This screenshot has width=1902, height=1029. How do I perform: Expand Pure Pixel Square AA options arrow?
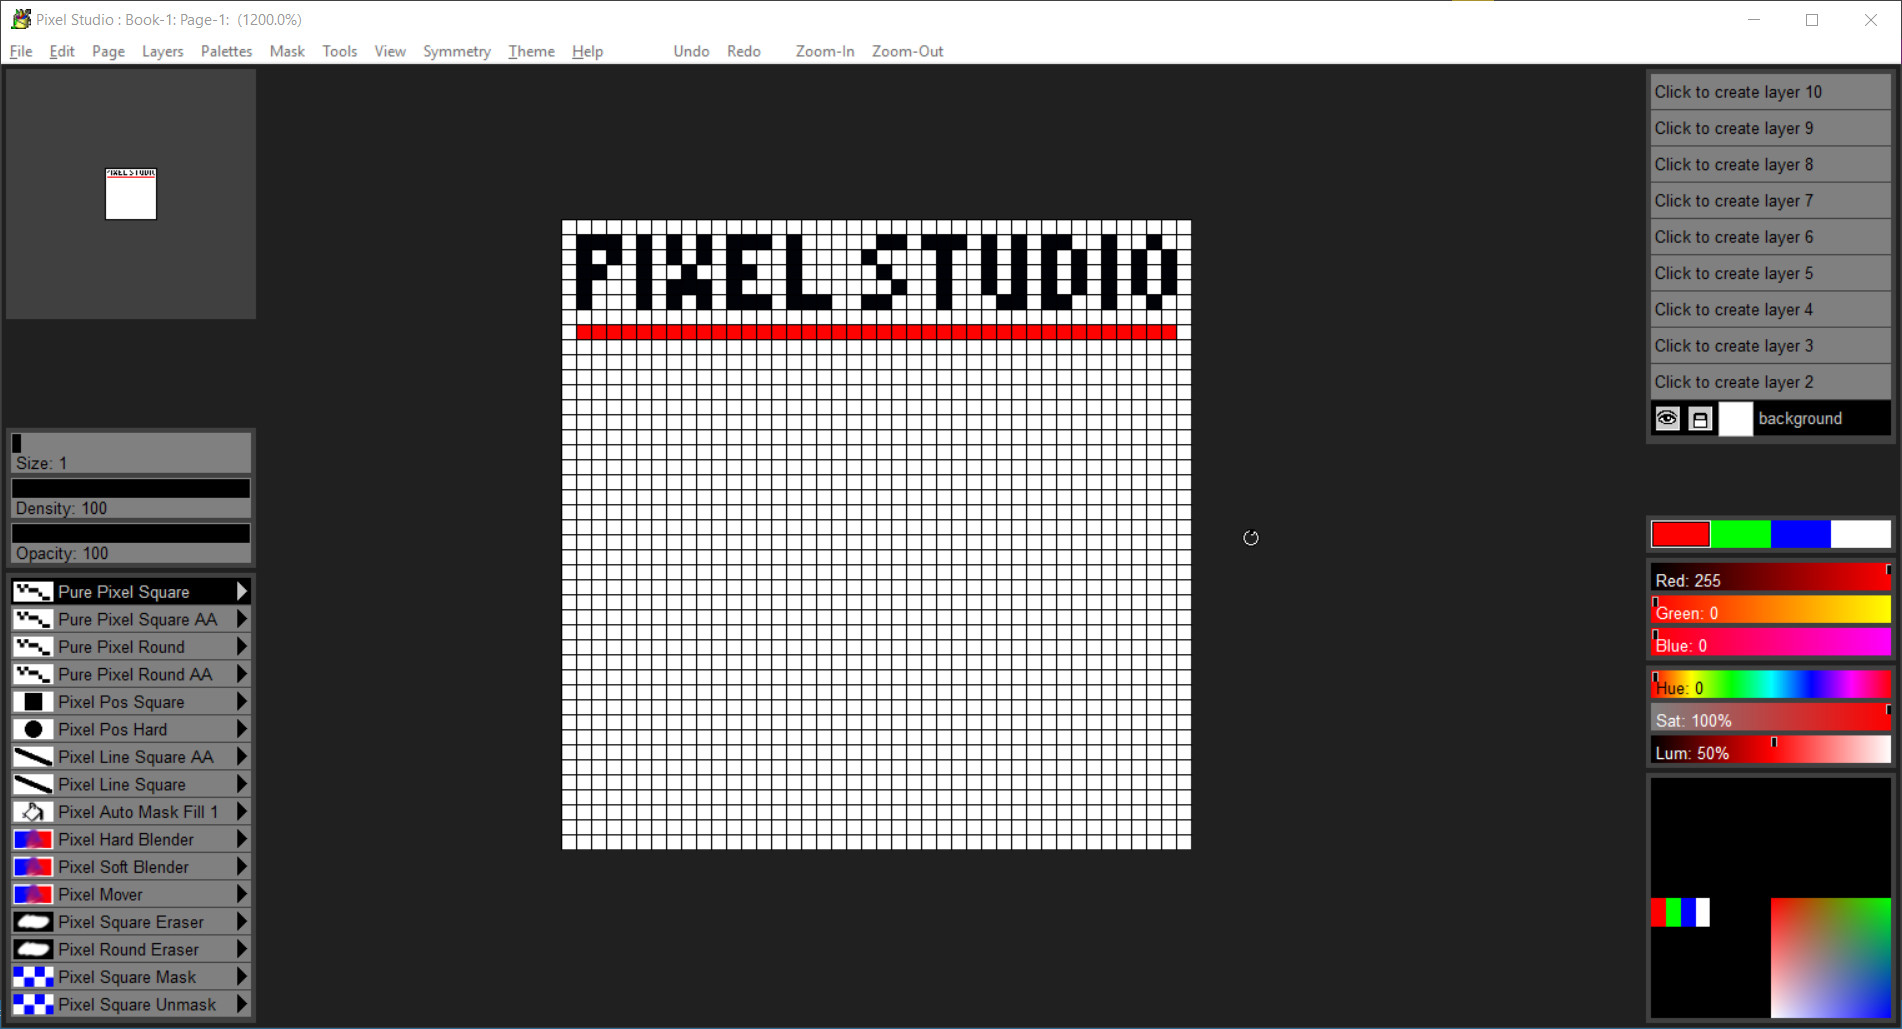point(242,619)
